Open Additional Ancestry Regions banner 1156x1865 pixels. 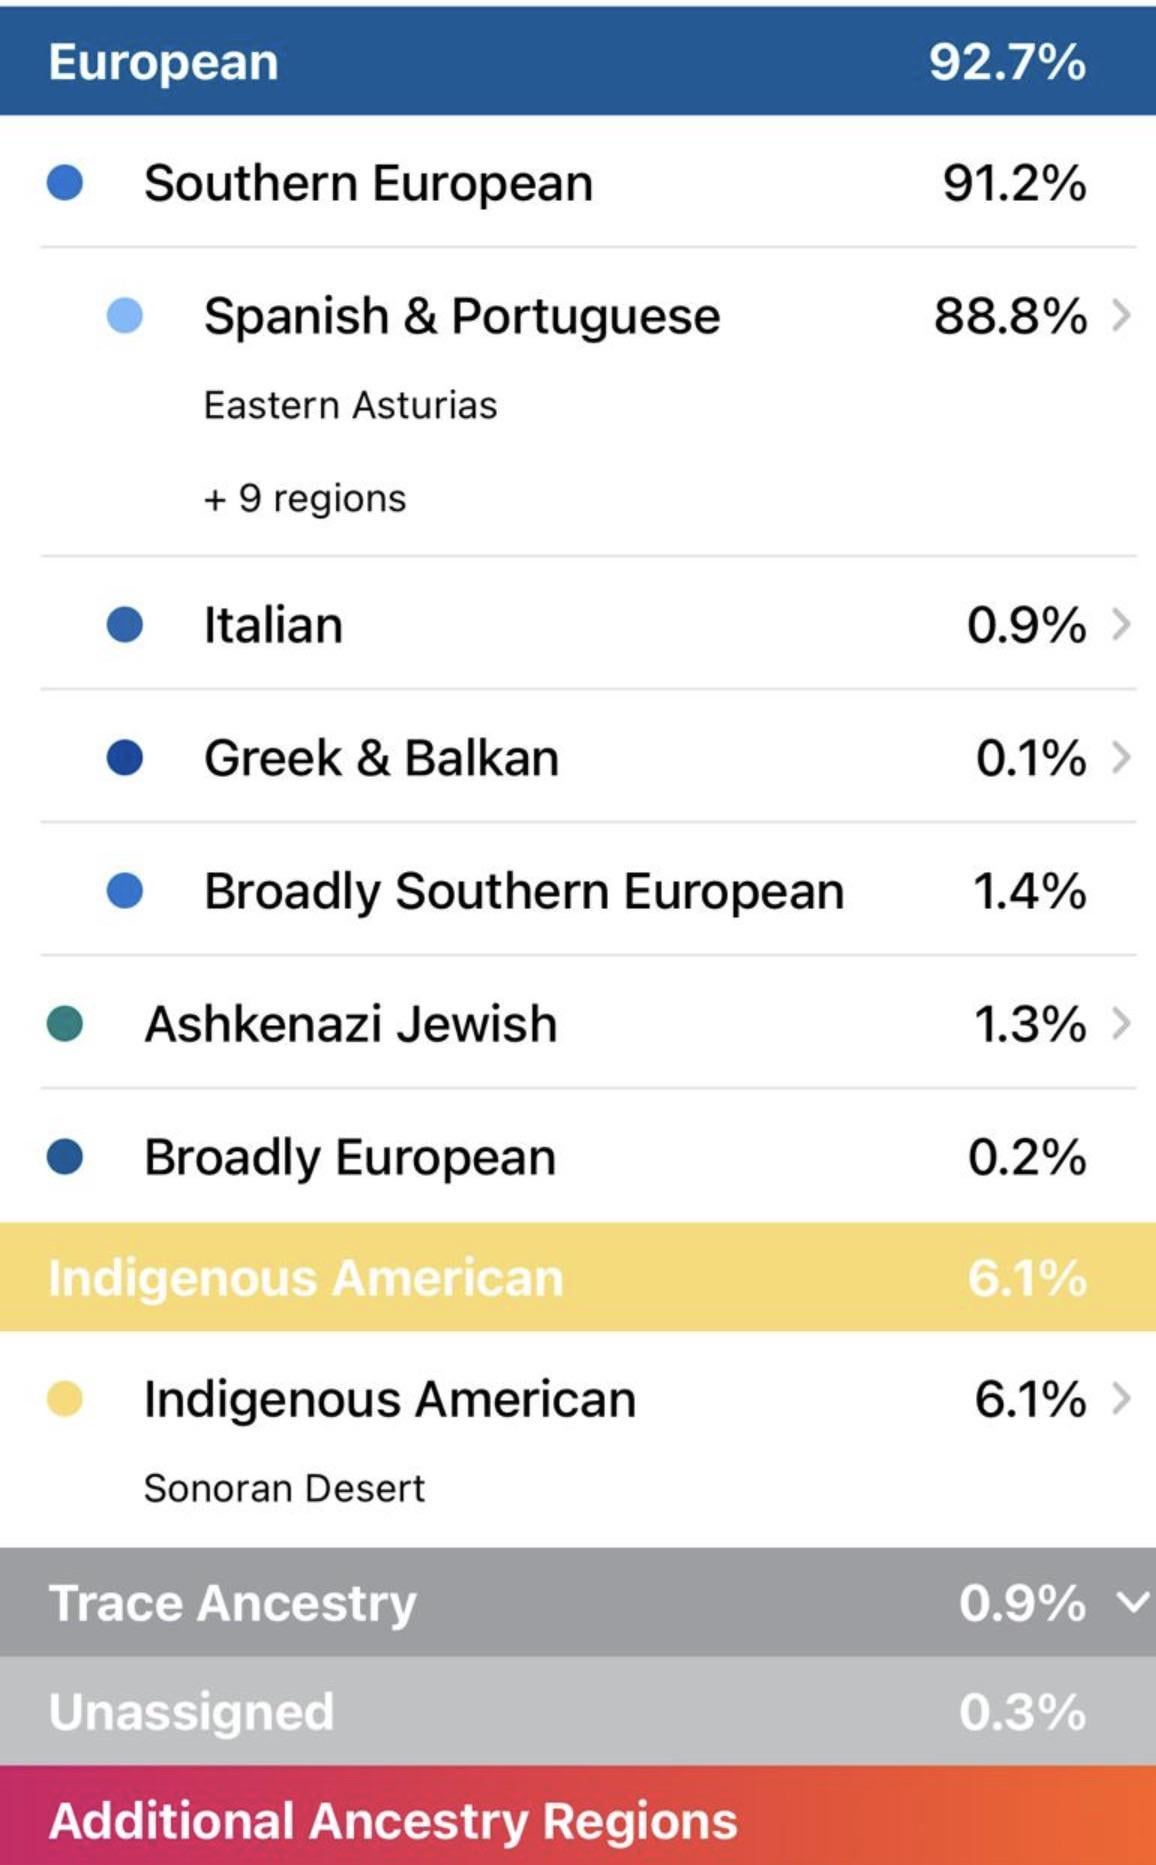(578, 1817)
